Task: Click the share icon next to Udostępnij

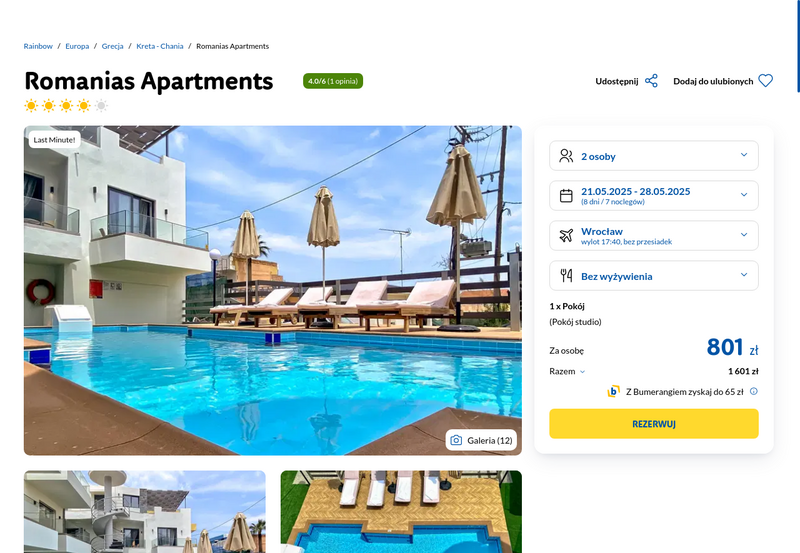Action: click(x=651, y=81)
